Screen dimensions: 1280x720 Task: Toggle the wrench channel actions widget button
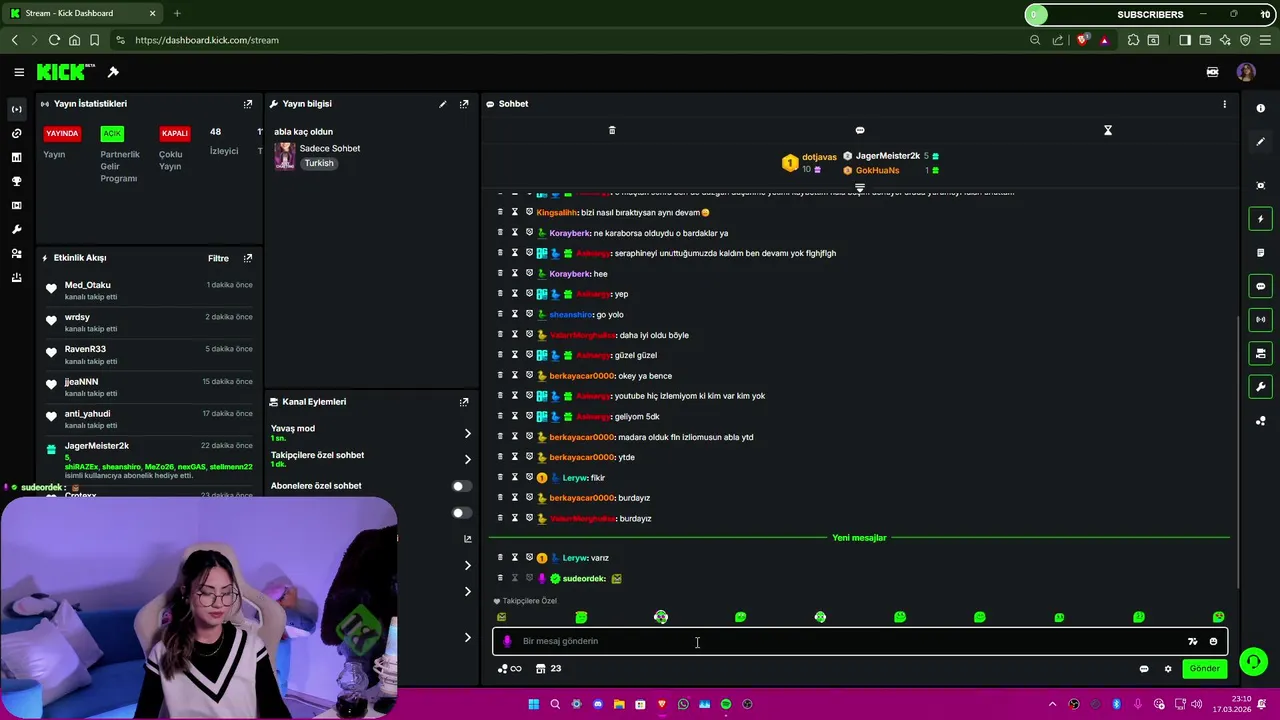pos(1261,387)
